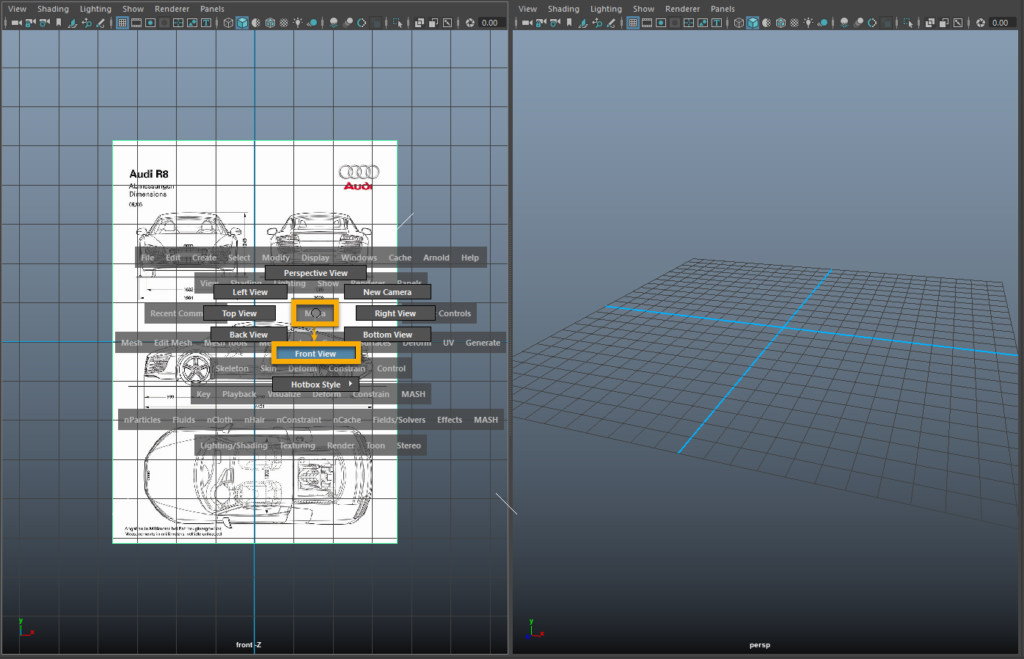
Task: Click exposure value field 0.00 in persp panel
Action: (x=1001, y=23)
